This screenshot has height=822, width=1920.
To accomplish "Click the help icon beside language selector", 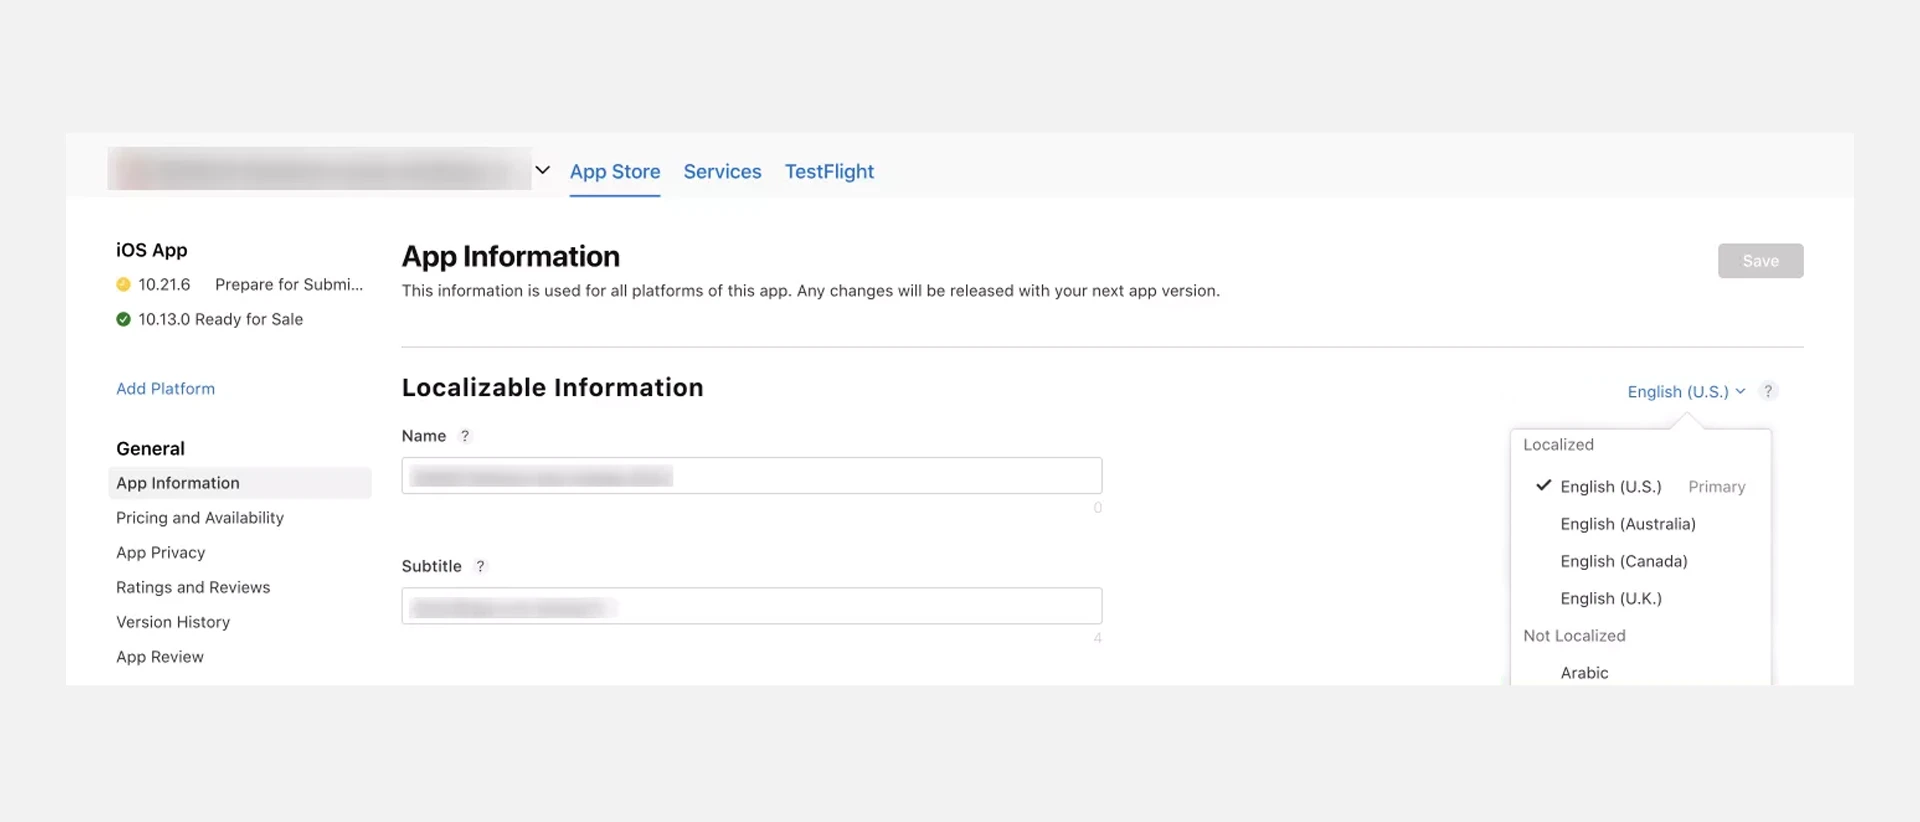I will click(x=1768, y=391).
